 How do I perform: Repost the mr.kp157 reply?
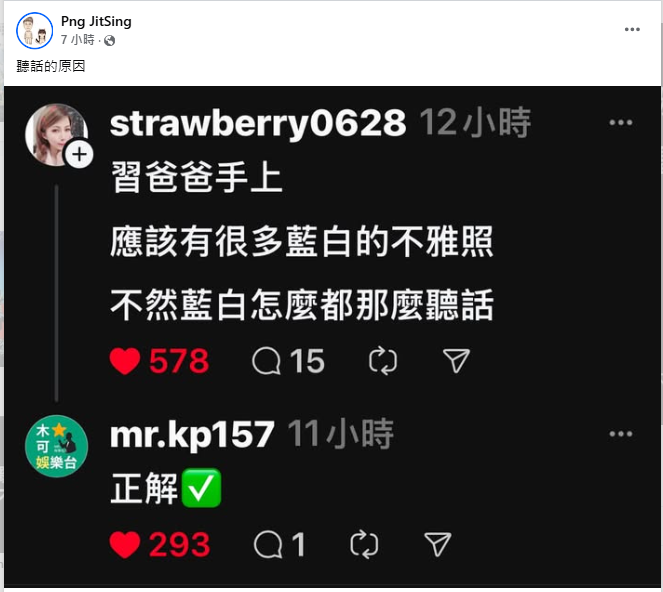[x=364, y=545]
